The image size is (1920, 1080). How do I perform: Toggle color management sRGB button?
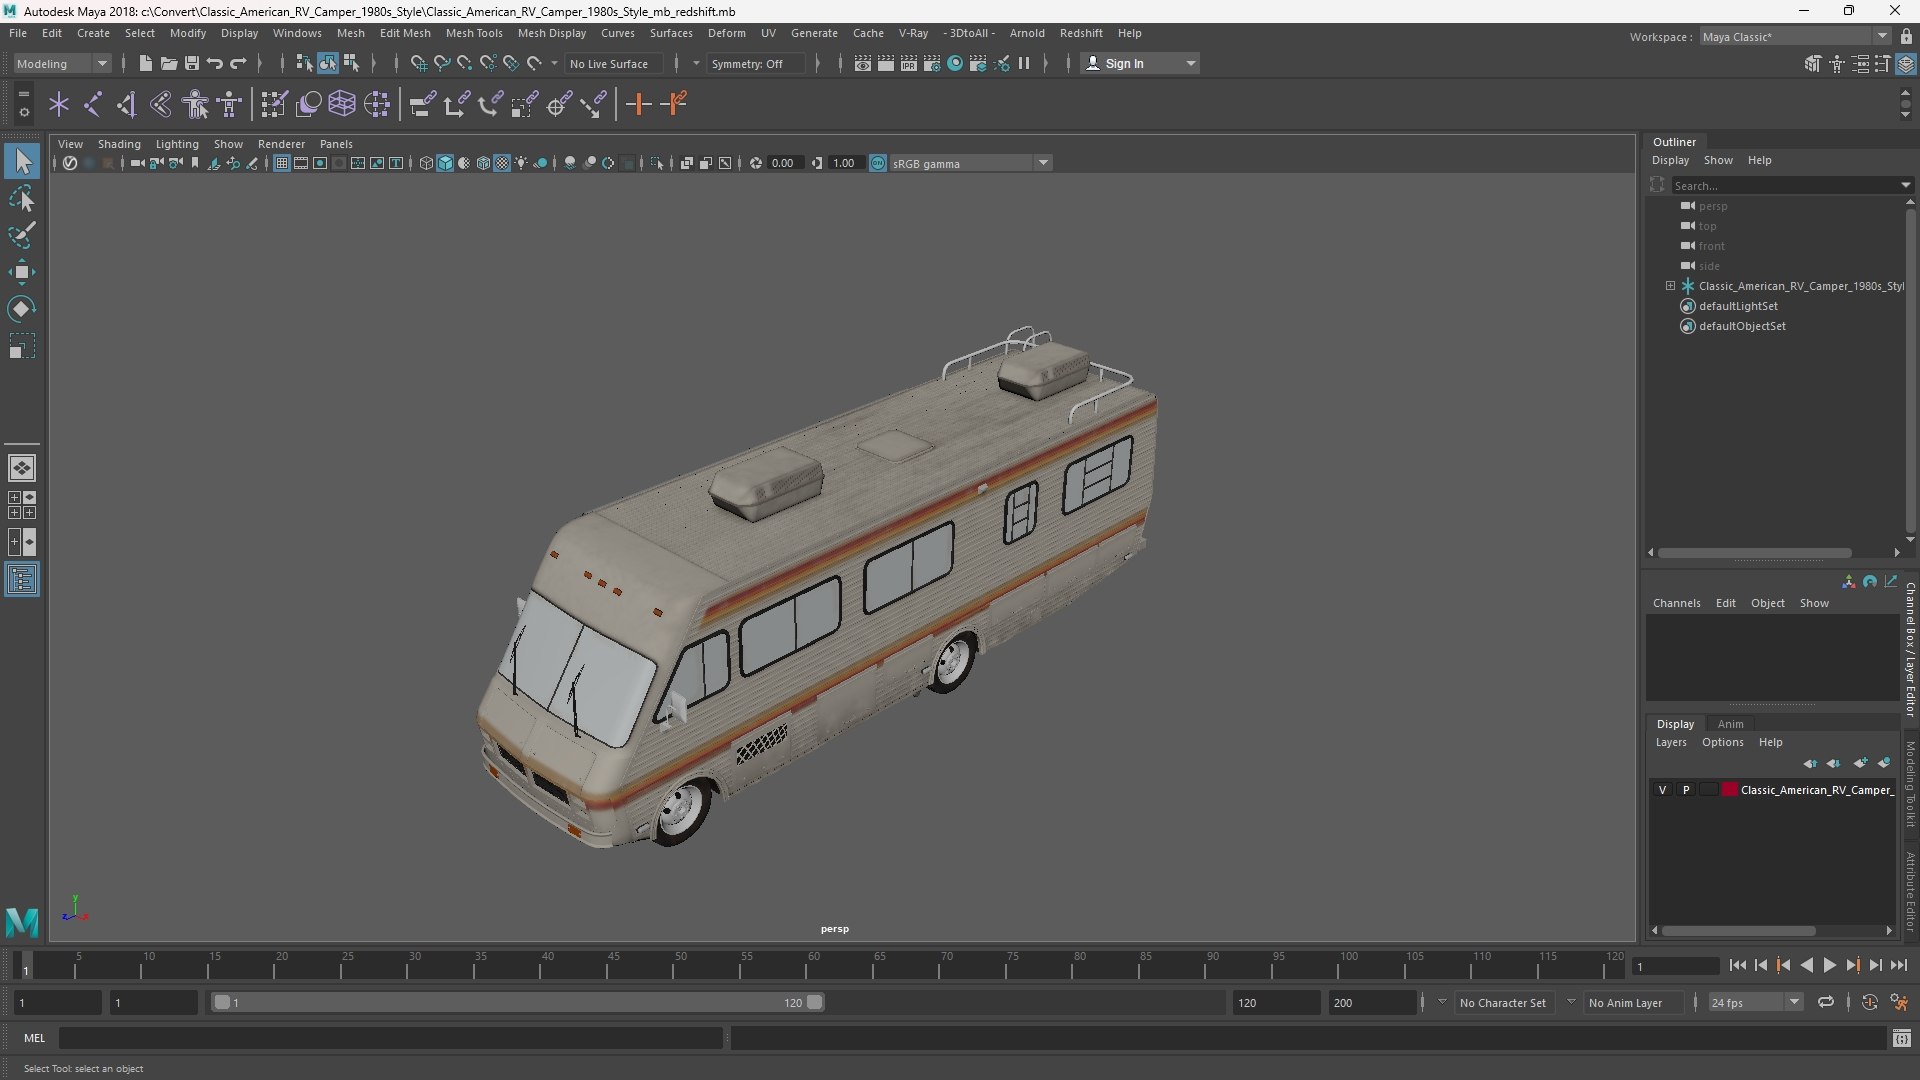click(x=877, y=163)
